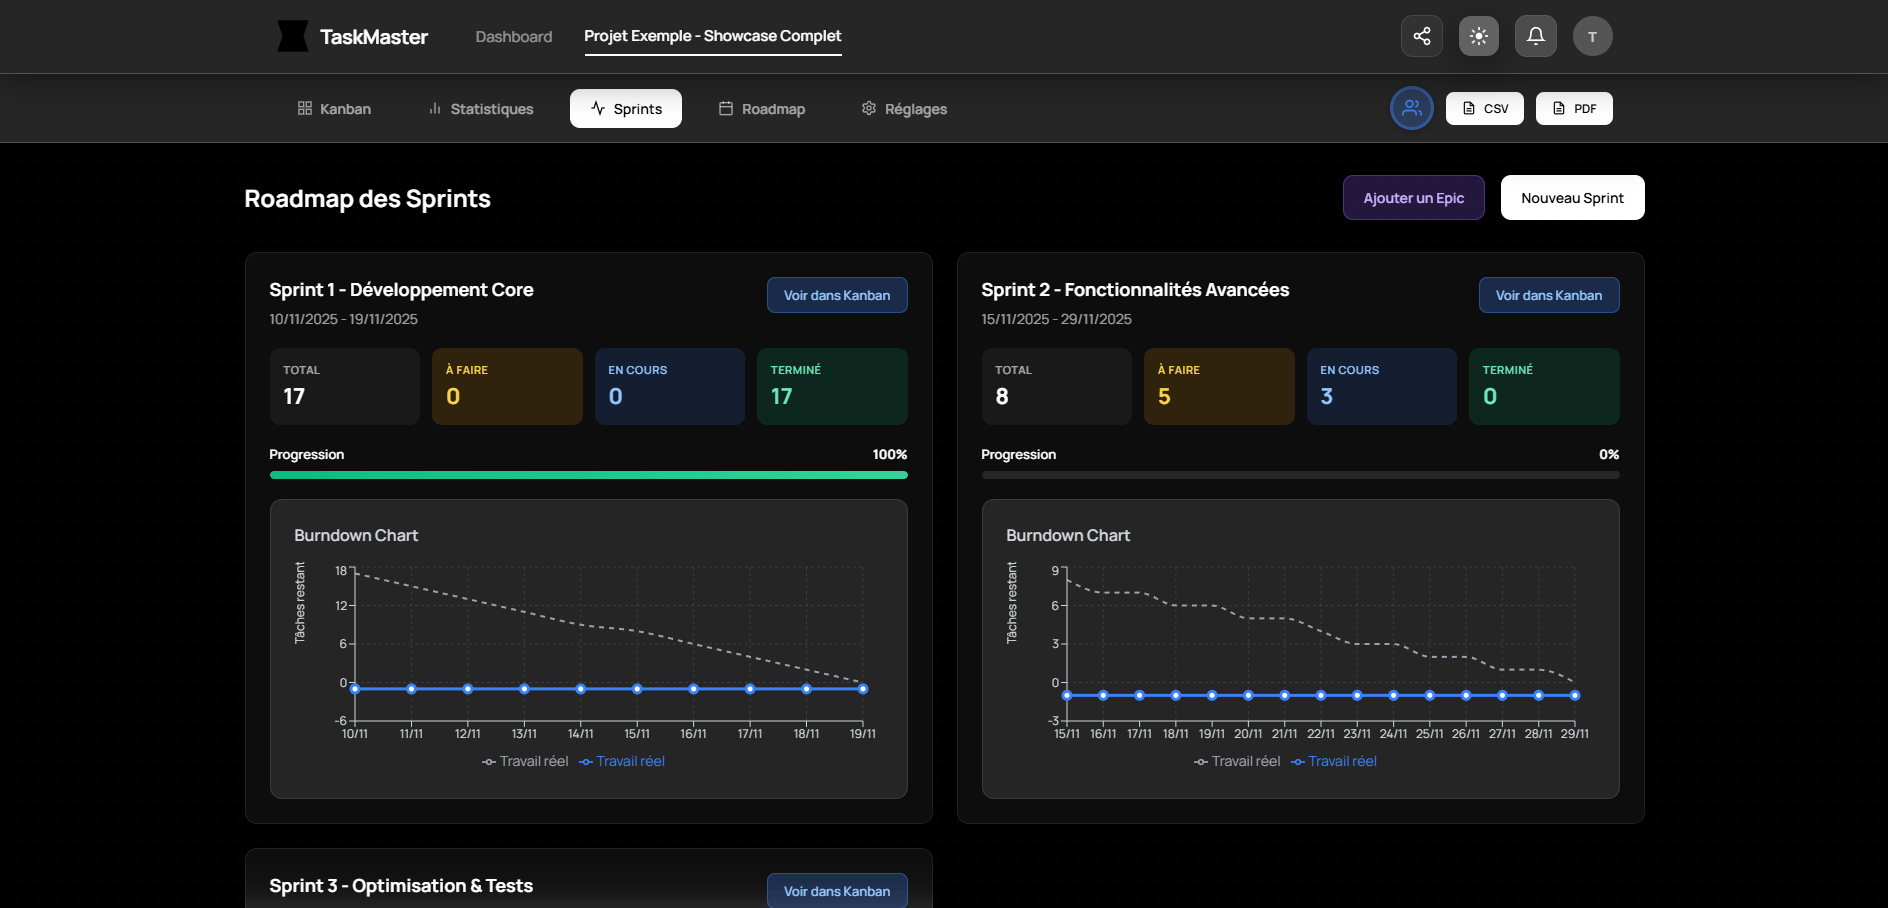Click Ajouter un Epic
This screenshot has height=908, width=1888.
[1413, 197]
